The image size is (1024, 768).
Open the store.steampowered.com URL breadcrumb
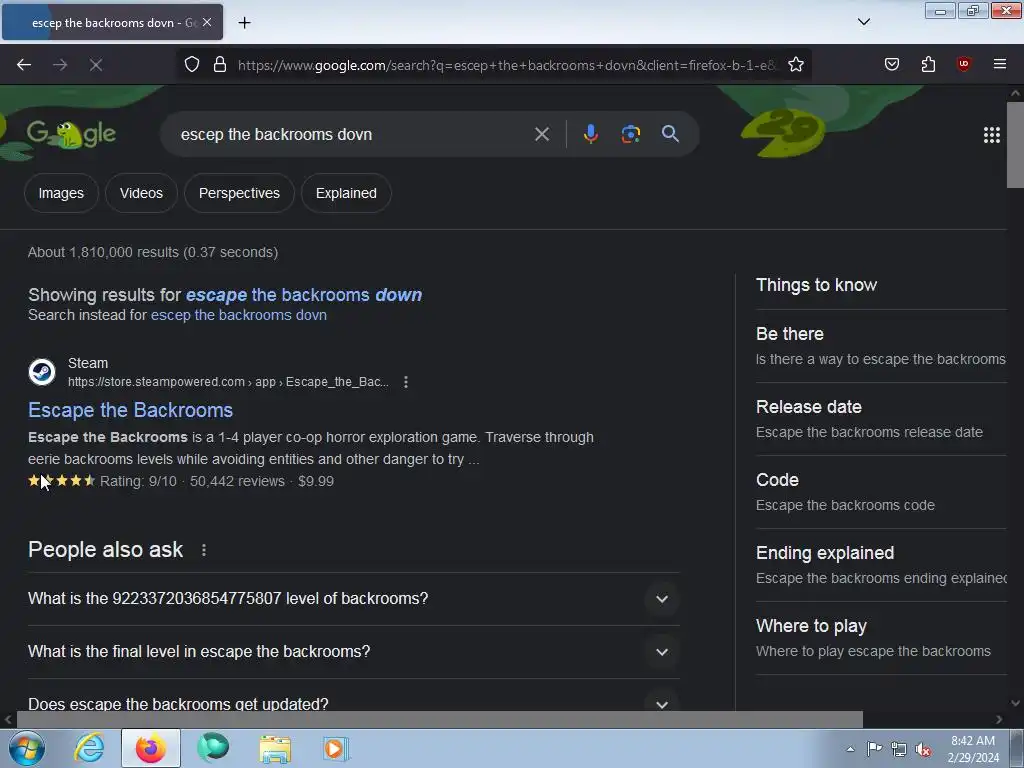click(x=228, y=382)
